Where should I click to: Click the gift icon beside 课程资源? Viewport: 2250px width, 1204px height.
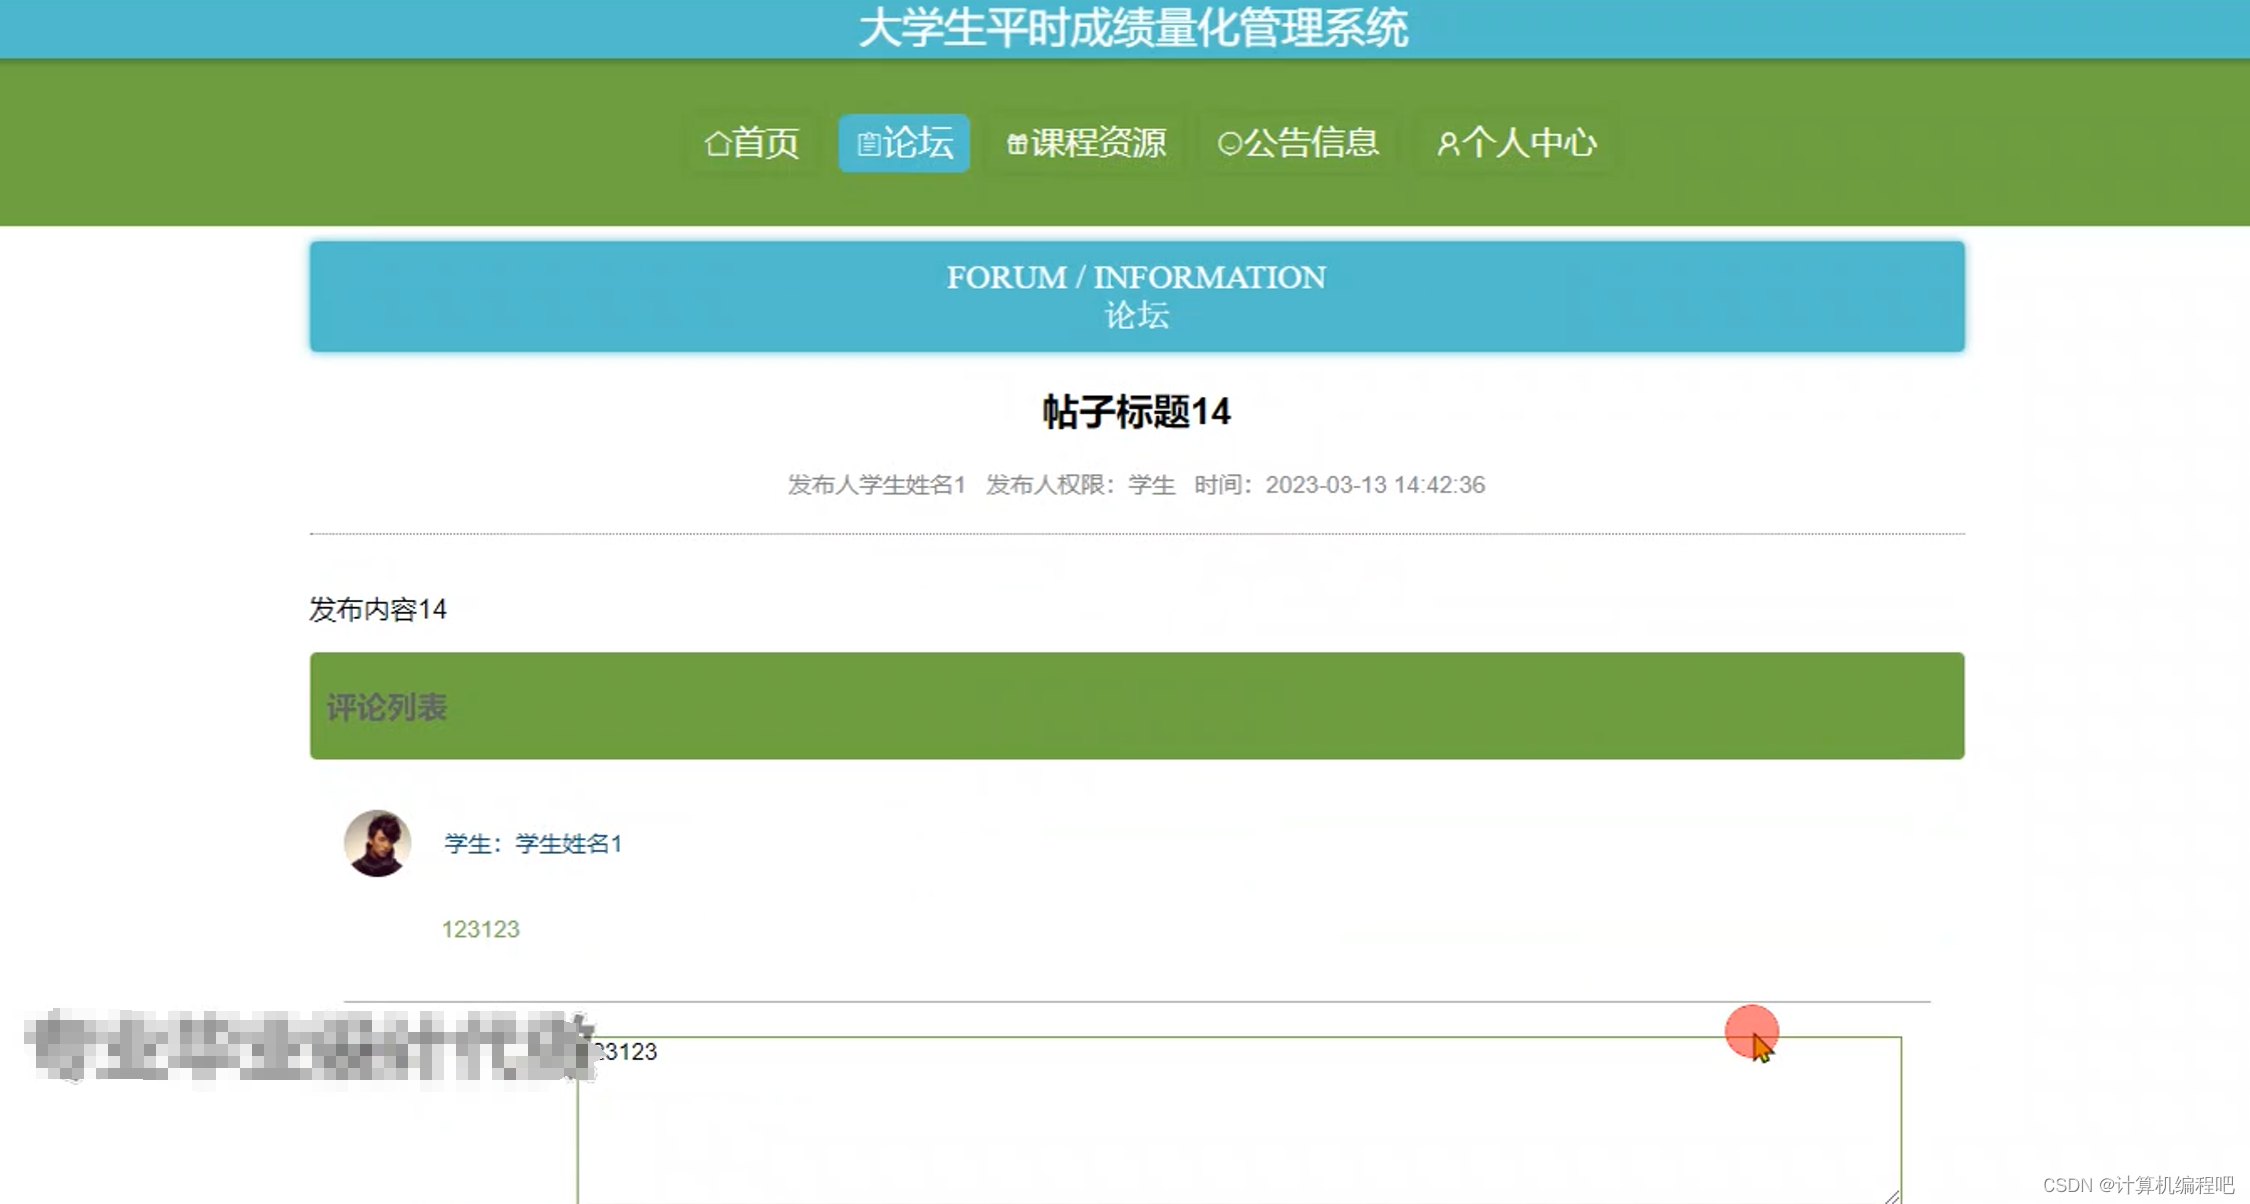[1017, 145]
